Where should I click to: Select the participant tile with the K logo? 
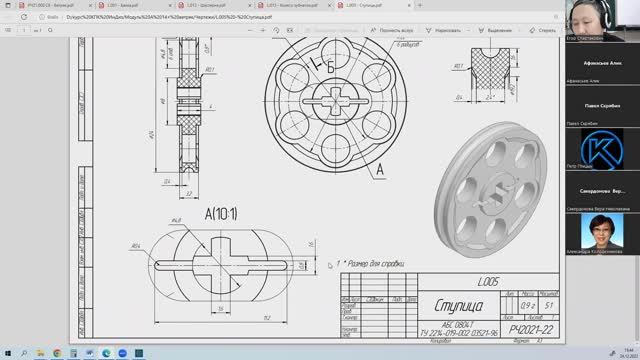pos(602,149)
